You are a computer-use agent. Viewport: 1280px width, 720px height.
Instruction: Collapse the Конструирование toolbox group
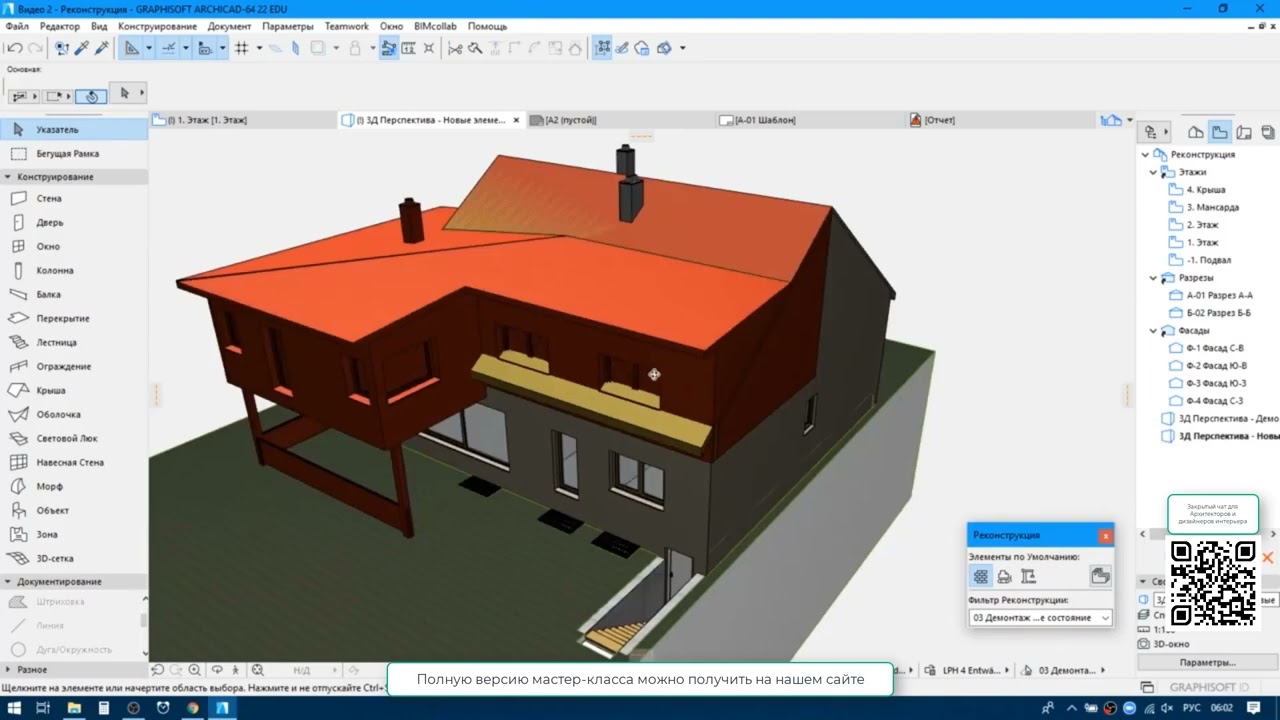point(7,177)
